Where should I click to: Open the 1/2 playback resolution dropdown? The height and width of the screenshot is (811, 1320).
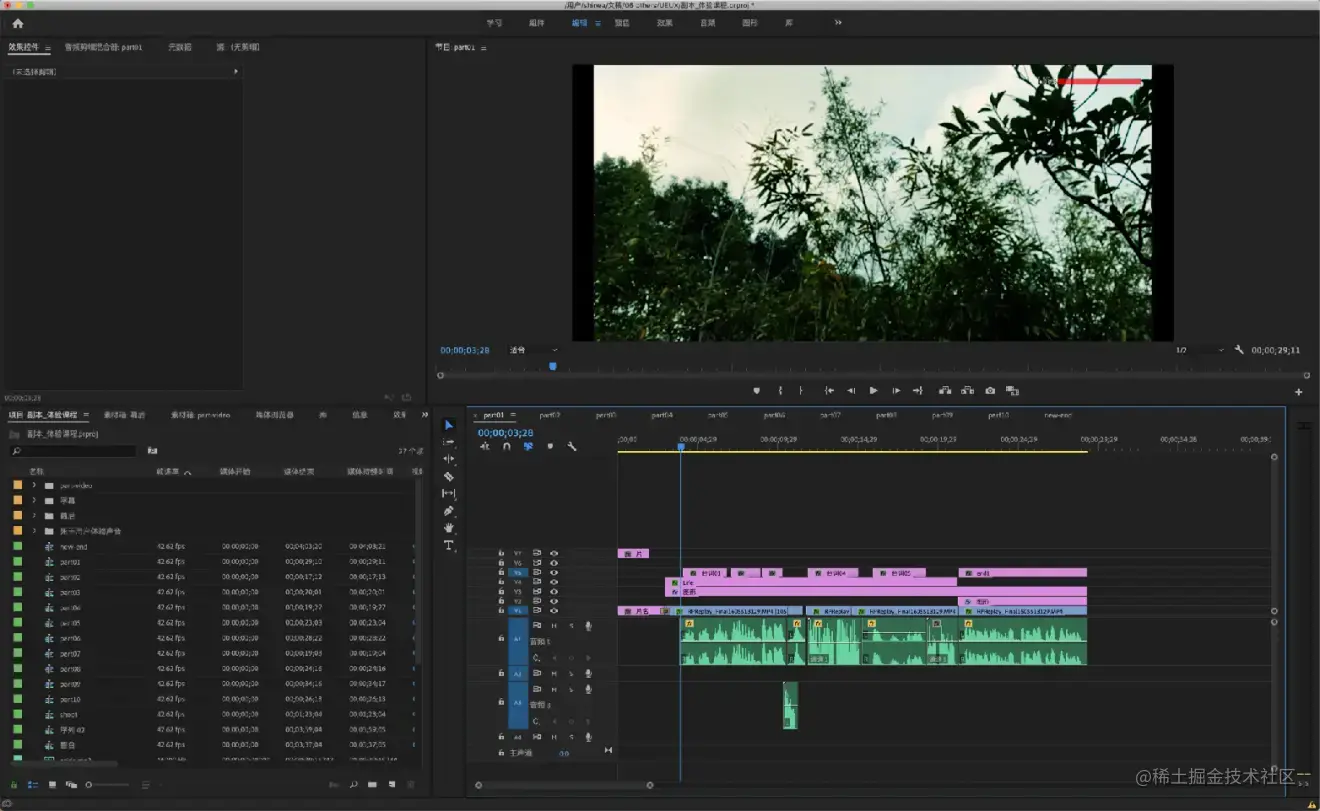point(1200,350)
